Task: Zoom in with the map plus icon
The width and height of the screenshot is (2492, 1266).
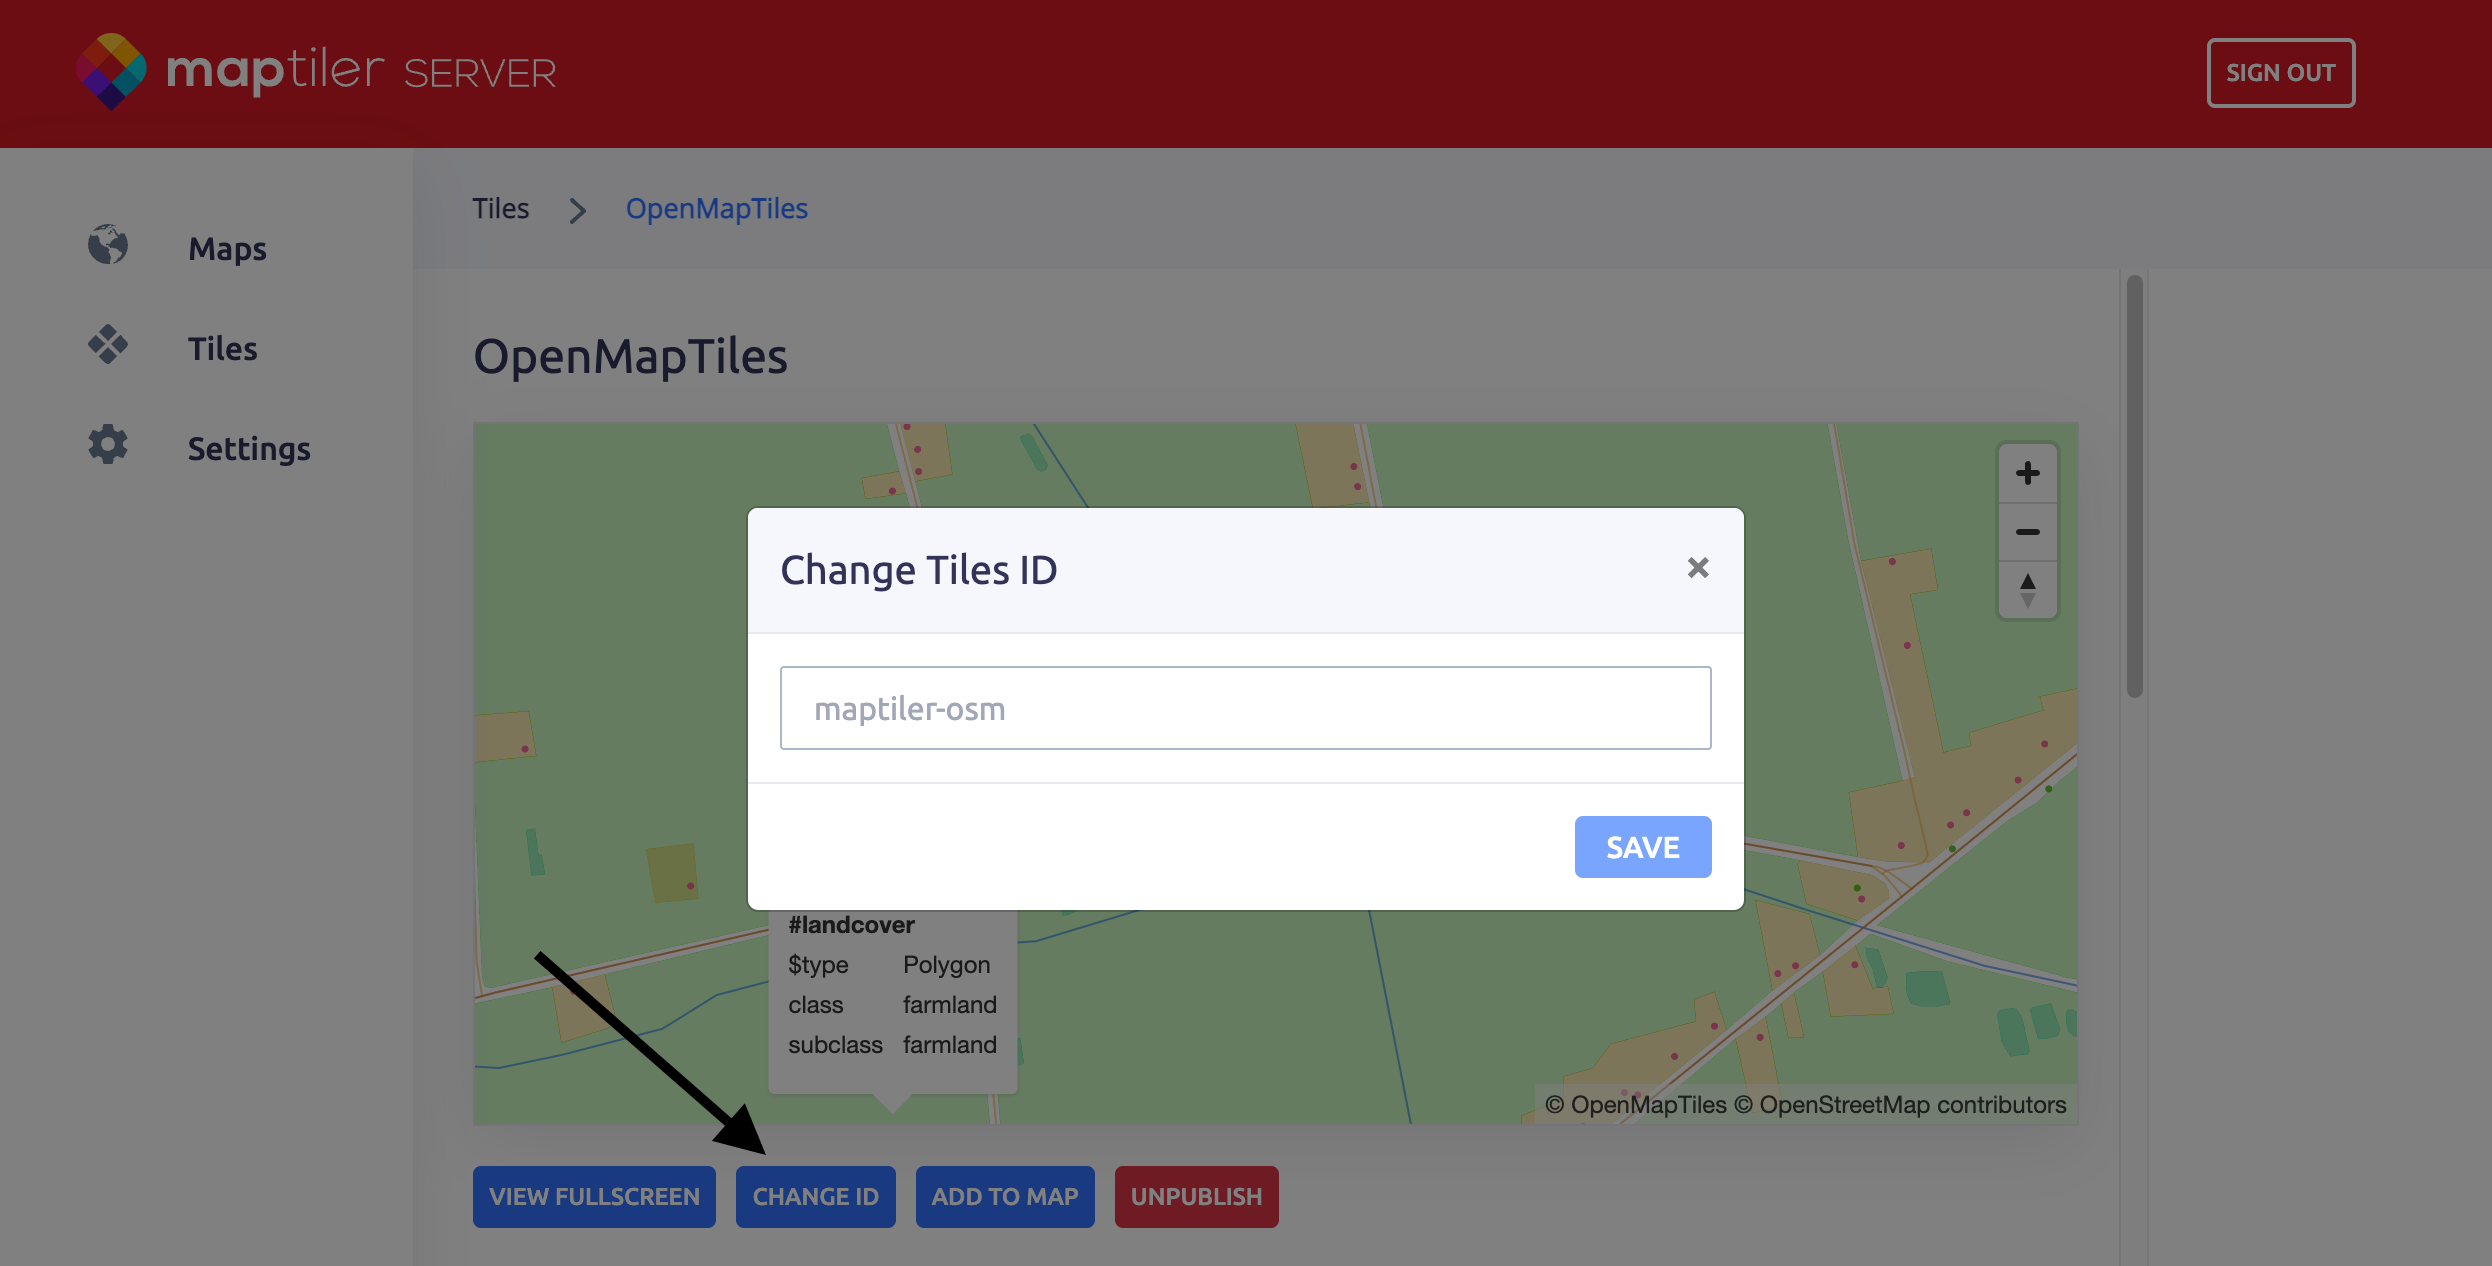Action: point(2027,473)
